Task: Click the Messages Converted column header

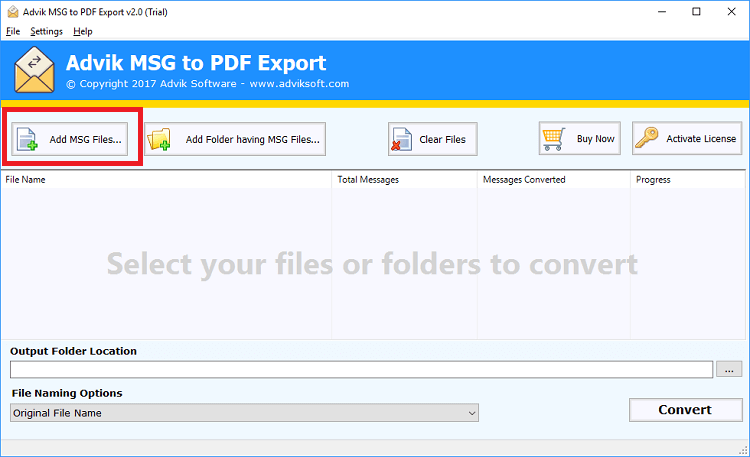Action: point(553,179)
